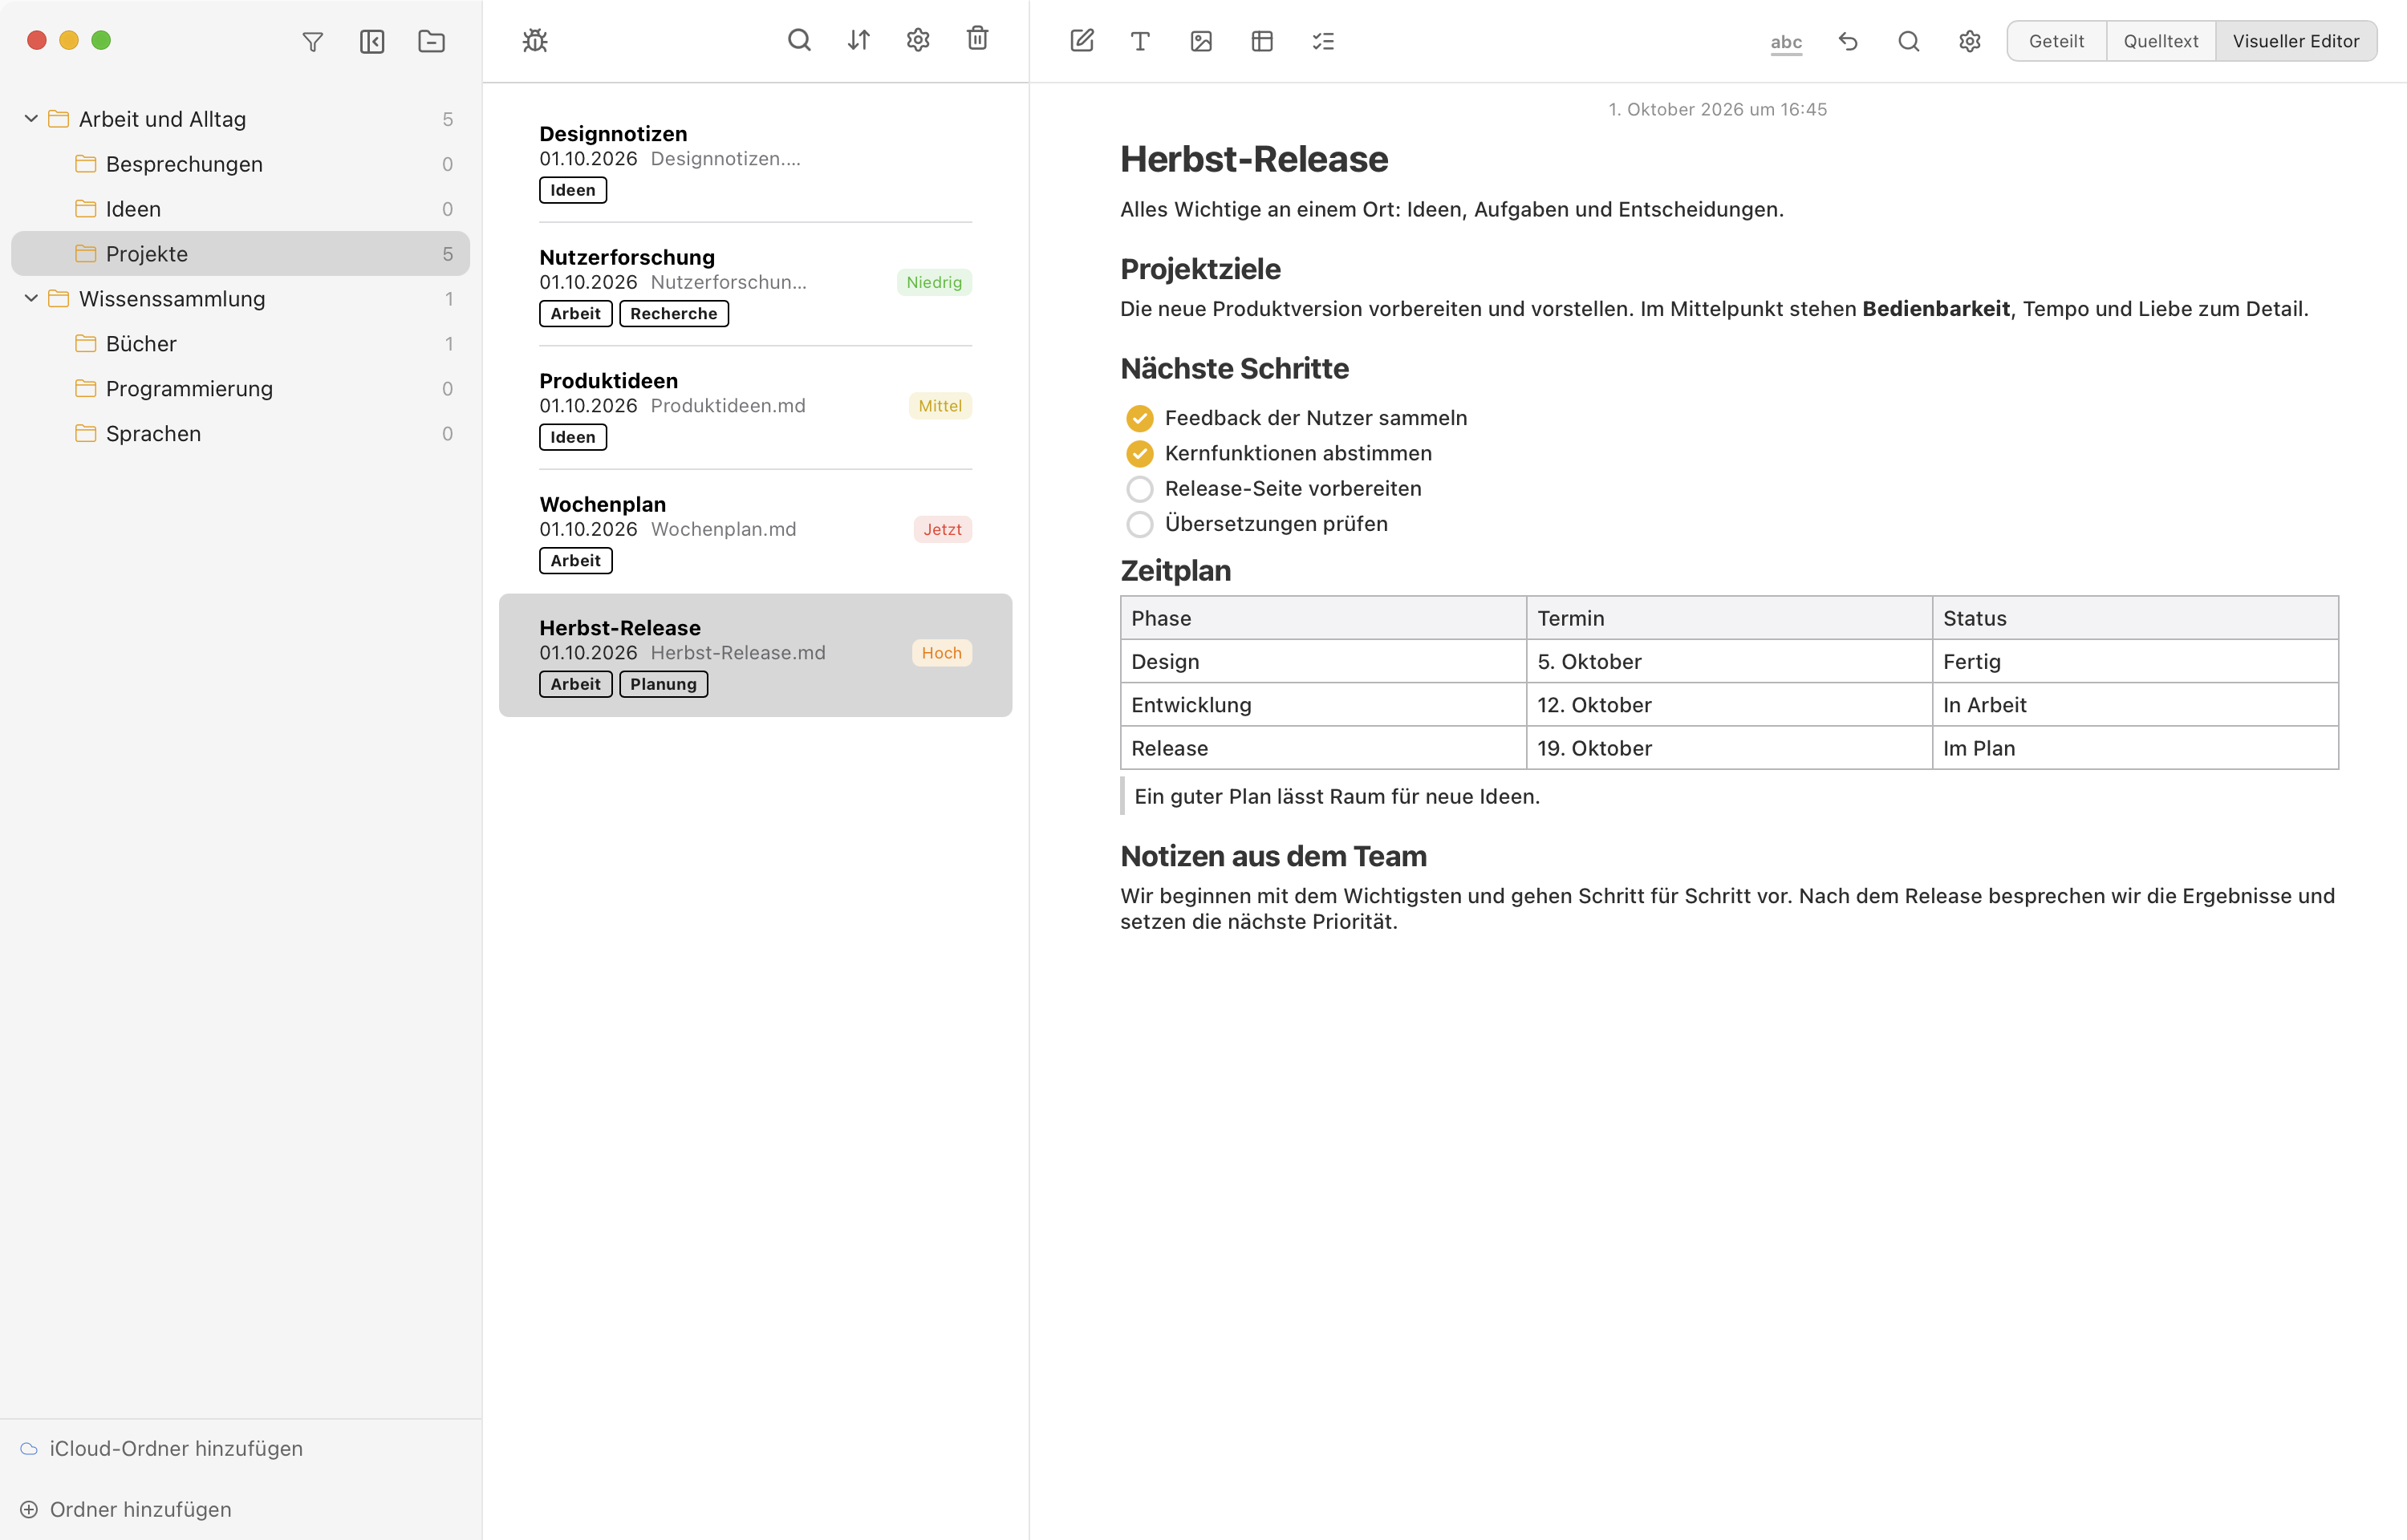Uncheck 'Feedback der Nutzer sammeln' task
2407x1540 pixels.
1139,418
